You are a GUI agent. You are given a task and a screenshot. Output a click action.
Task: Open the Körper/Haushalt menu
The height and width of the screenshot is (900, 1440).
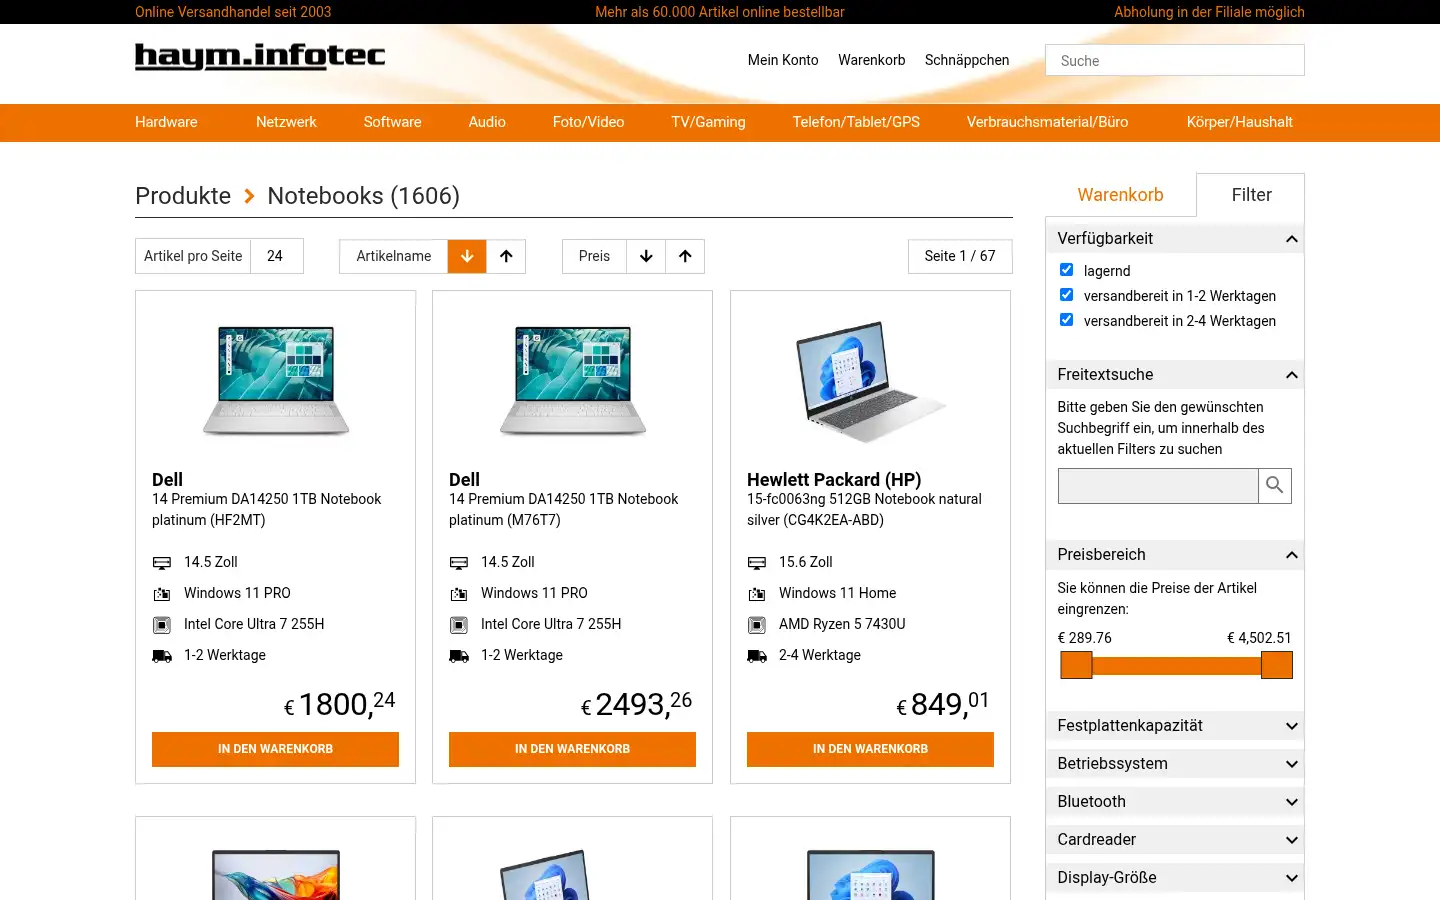(x=1239, y=122)
